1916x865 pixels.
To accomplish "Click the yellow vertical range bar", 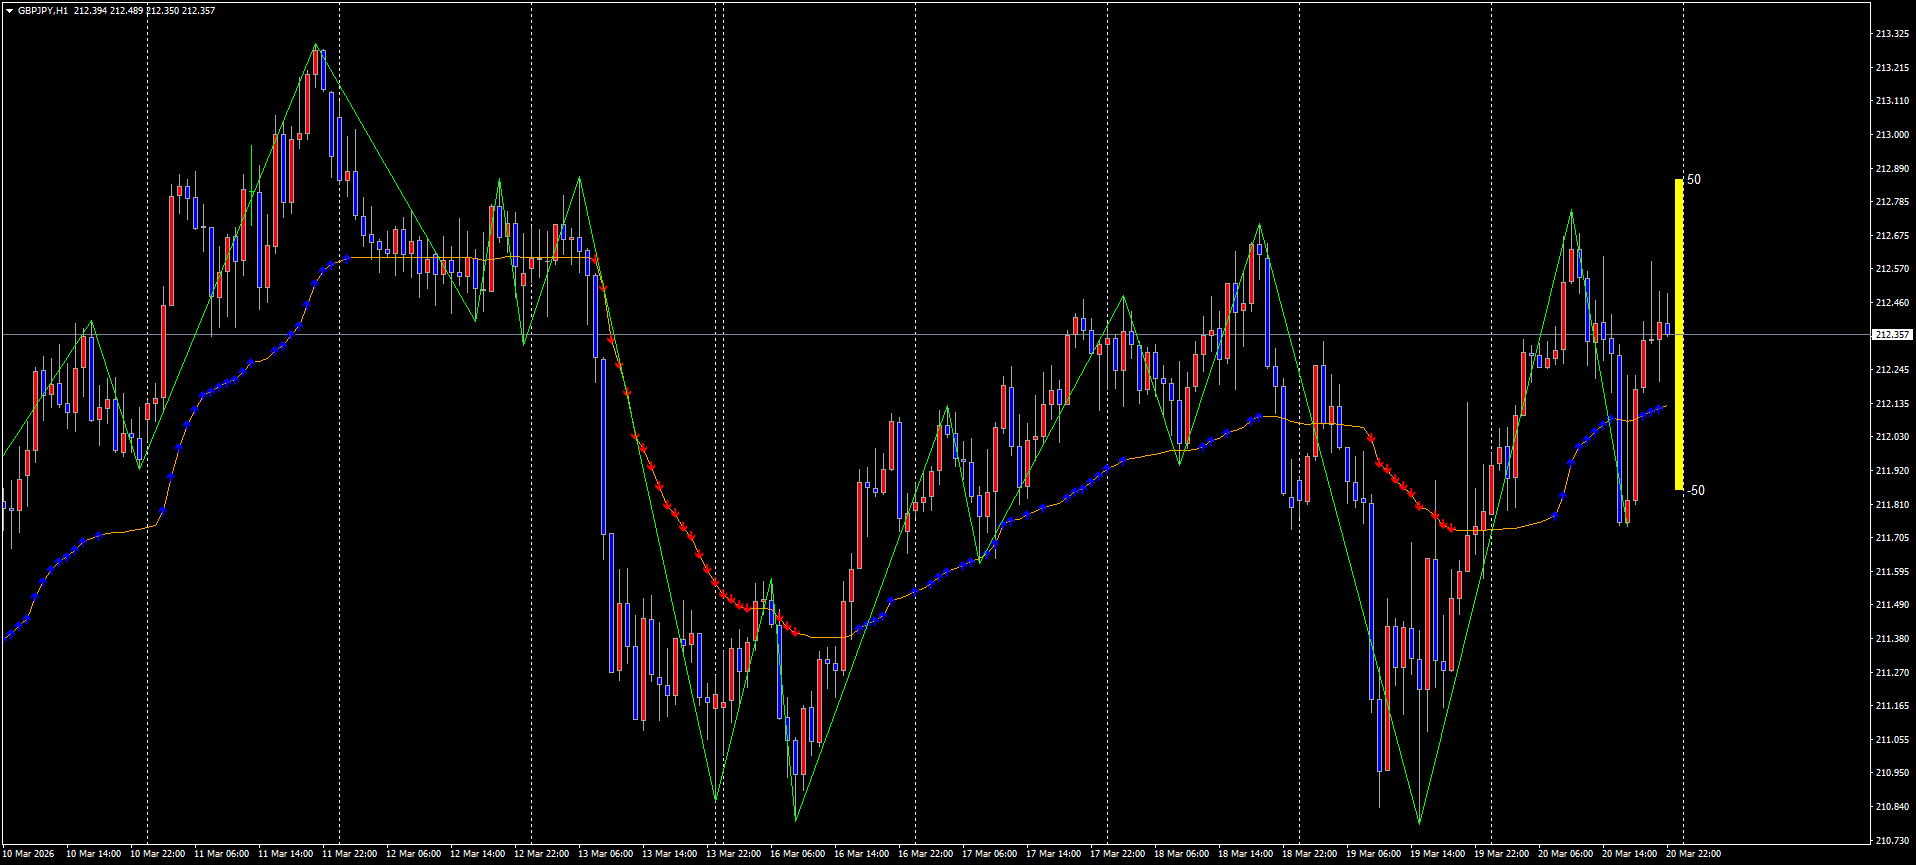I will (1679, 335).
